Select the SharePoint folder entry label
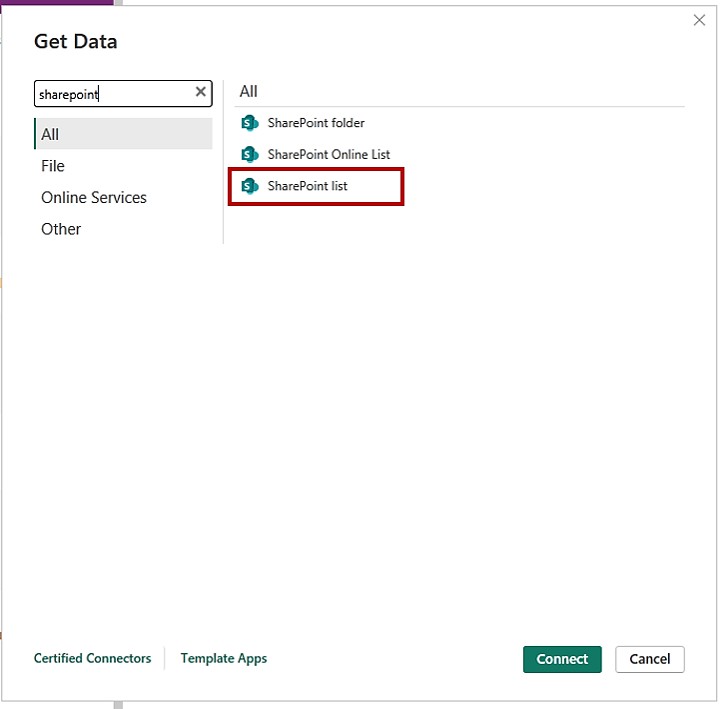This screenshot has width=720, height=709. coord(316,123)
